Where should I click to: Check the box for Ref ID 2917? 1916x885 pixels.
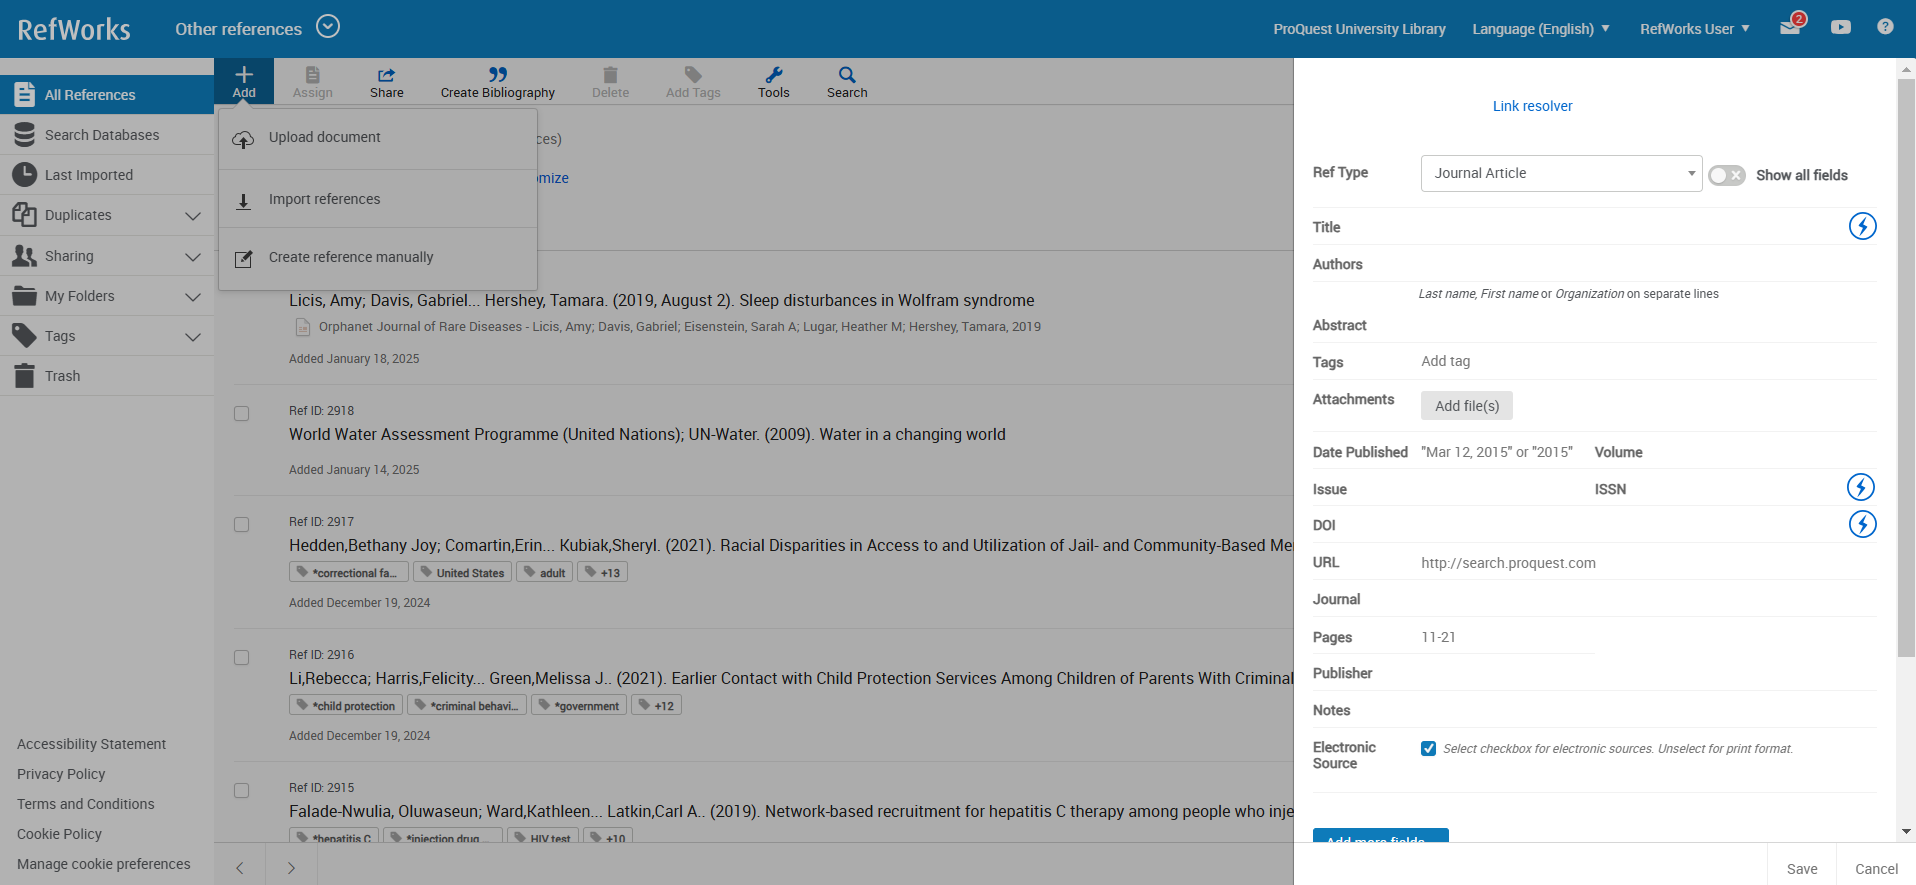click(241, 524)
